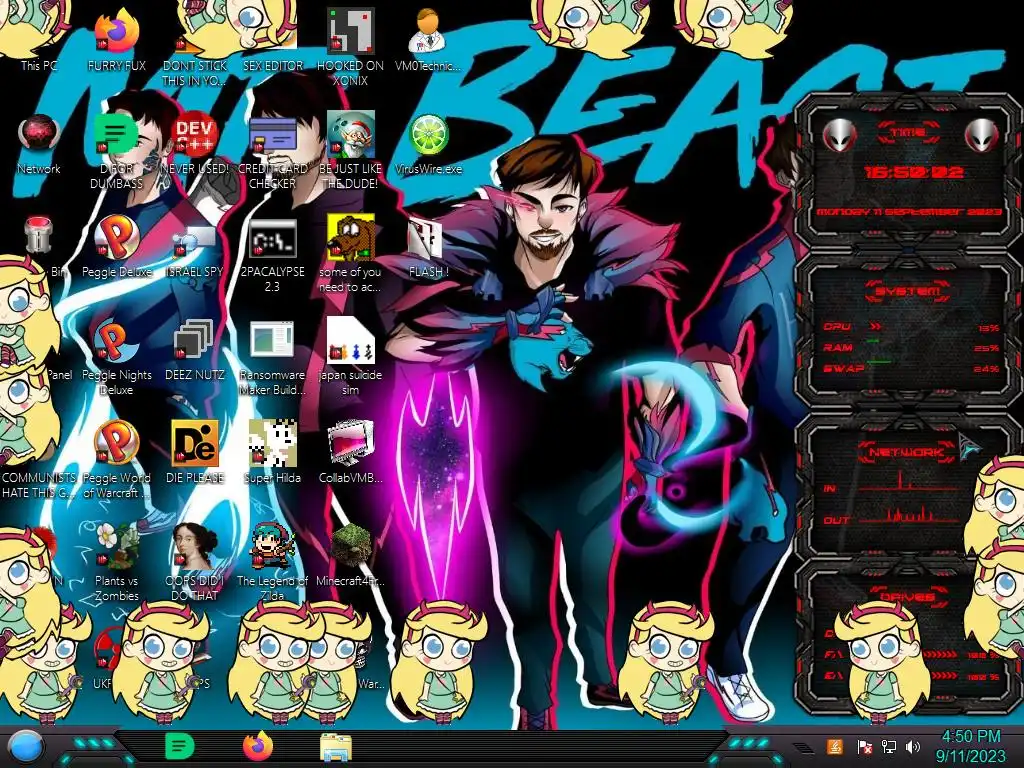This screenshot has height=768, width=1024.
Task: Launch Plants vs Zombies shortcut
Action: [116, 562]
